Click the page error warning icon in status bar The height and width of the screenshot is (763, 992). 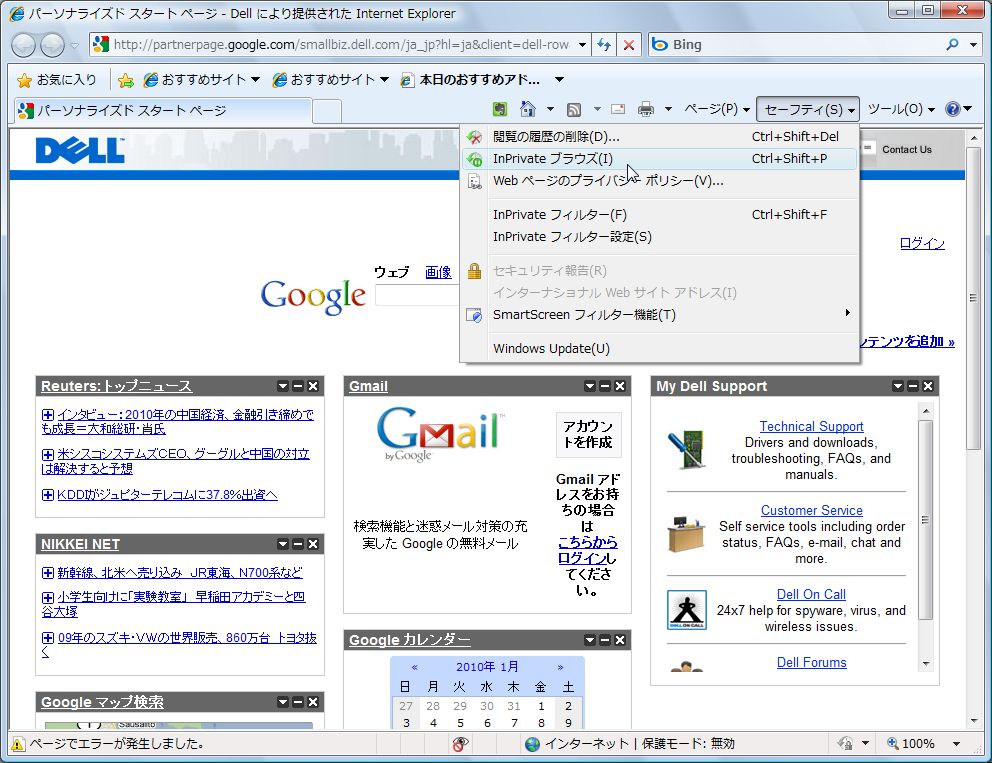click(x=18, y=744)
